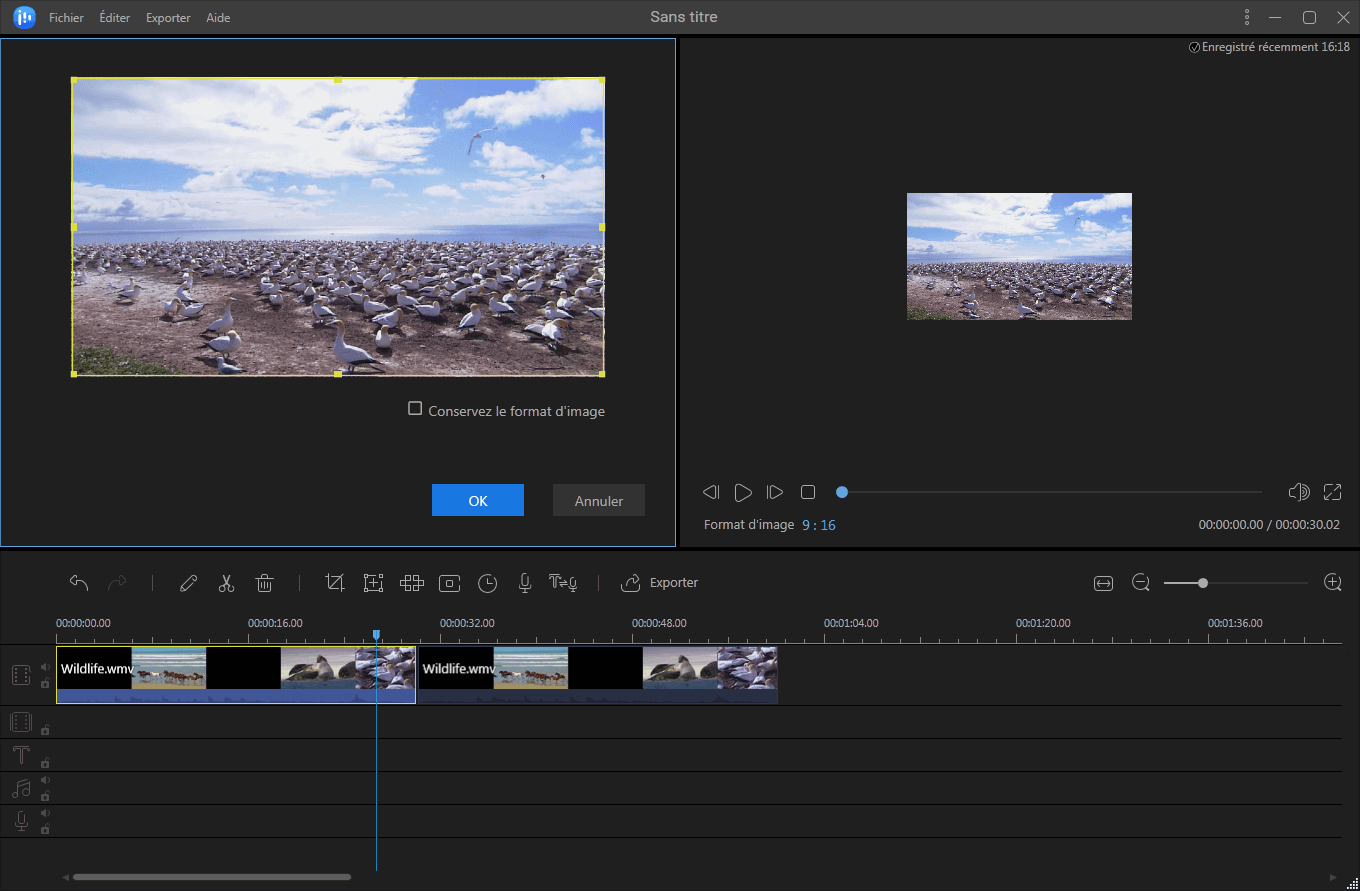Click the application logo icon
Screen dimensions: 1360x891
(x=25, y=17)
